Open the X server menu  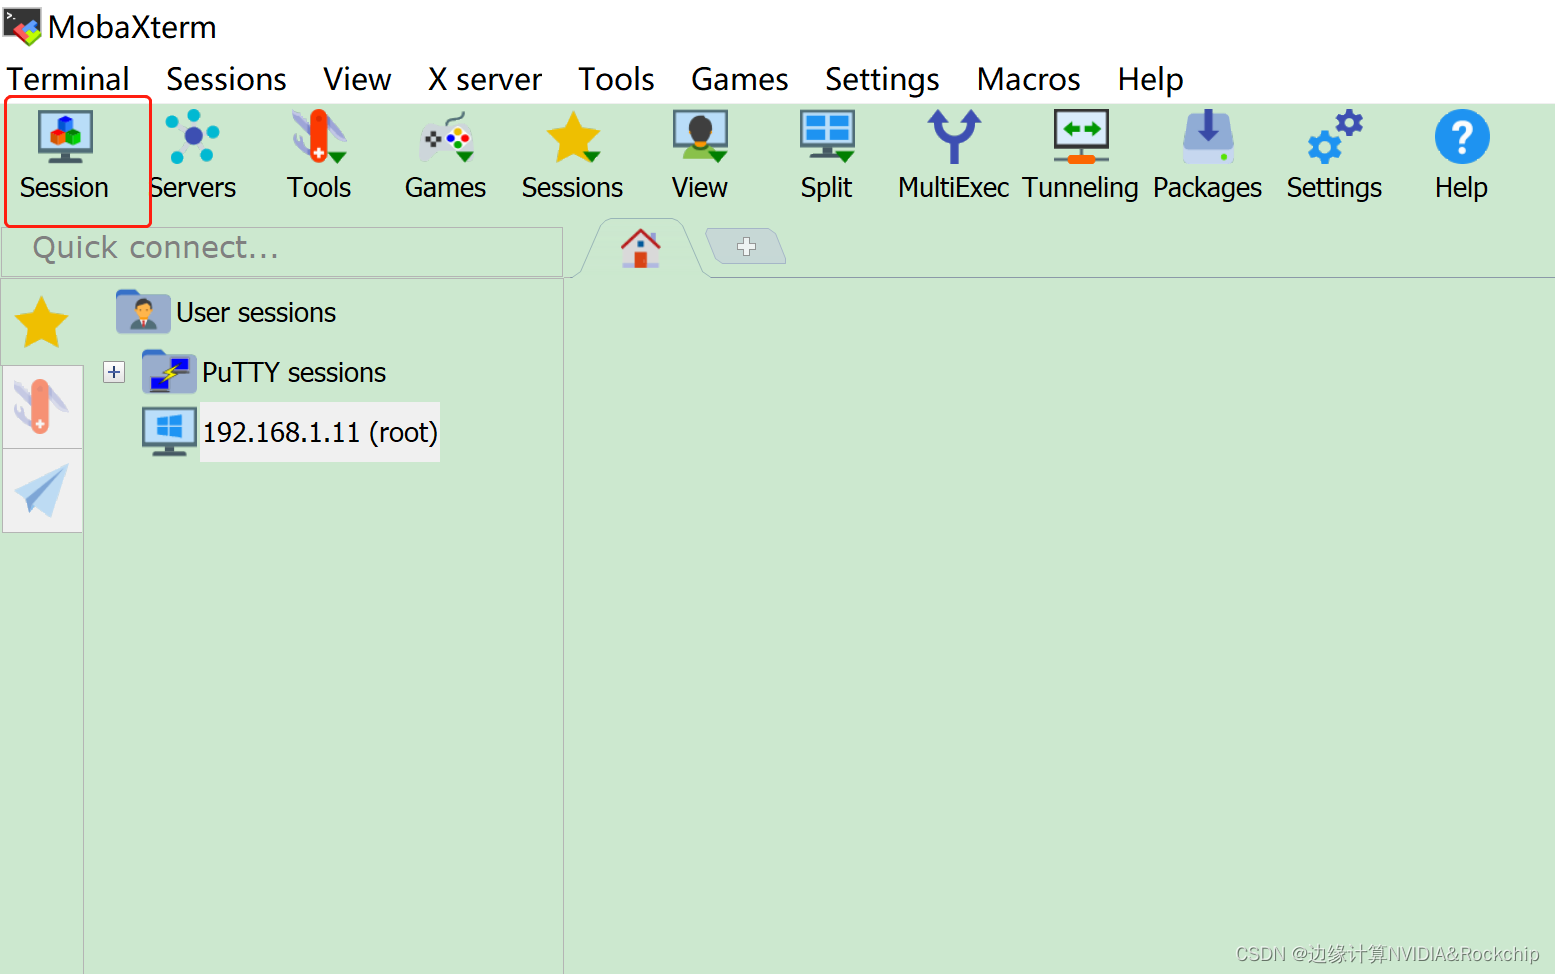pos(485,79)
